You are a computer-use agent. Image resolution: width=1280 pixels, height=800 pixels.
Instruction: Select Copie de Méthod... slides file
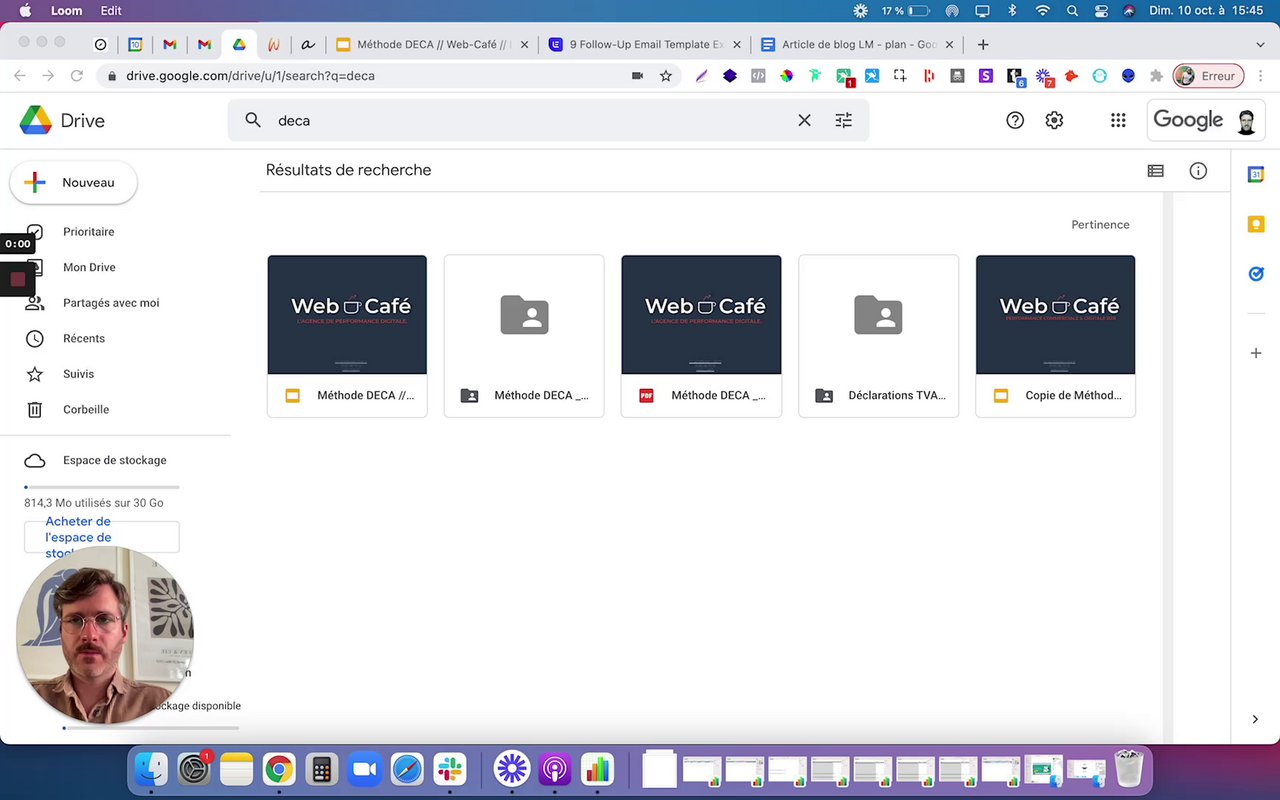coord(1055,336)
